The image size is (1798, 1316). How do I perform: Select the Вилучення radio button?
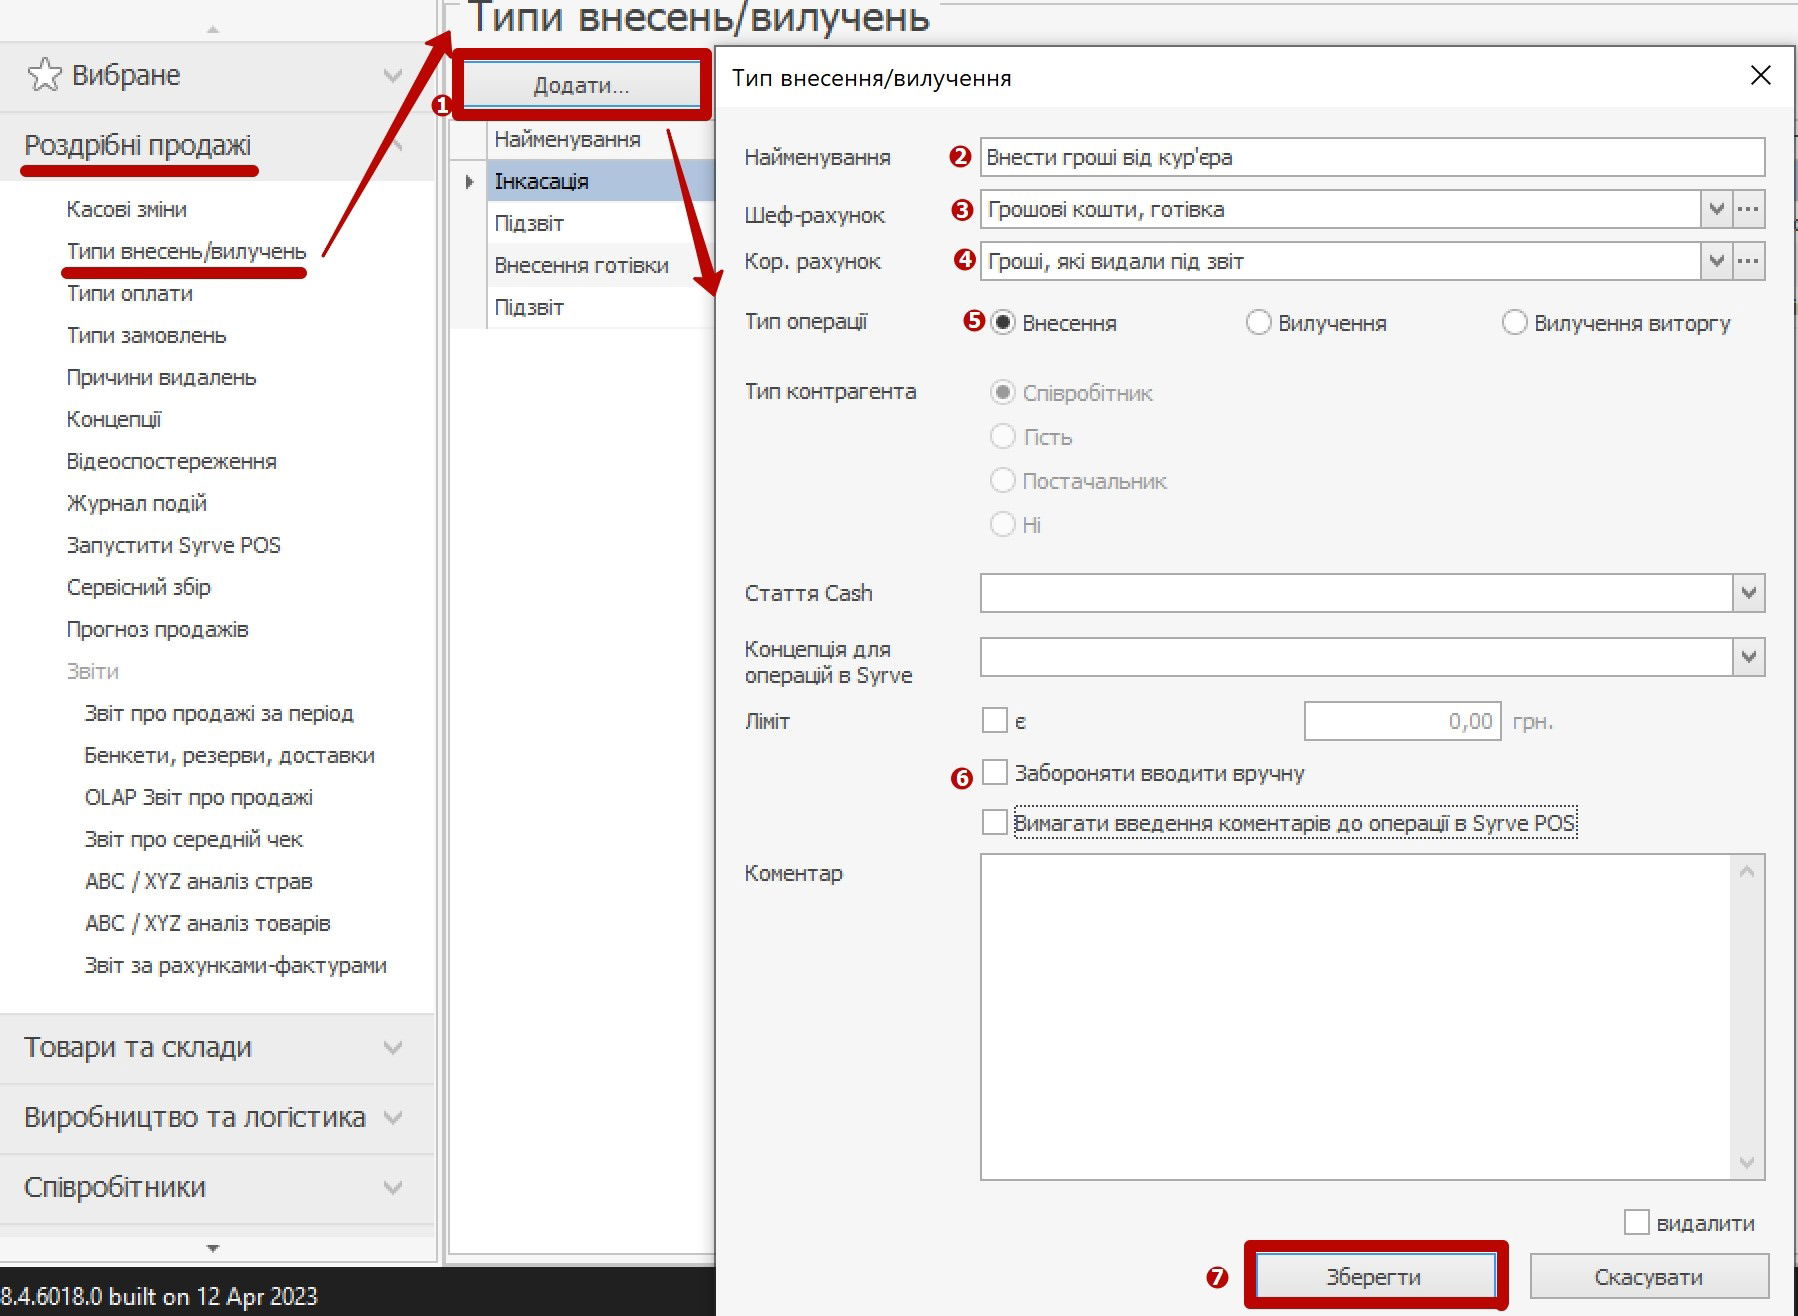[x=1258, y=323]
